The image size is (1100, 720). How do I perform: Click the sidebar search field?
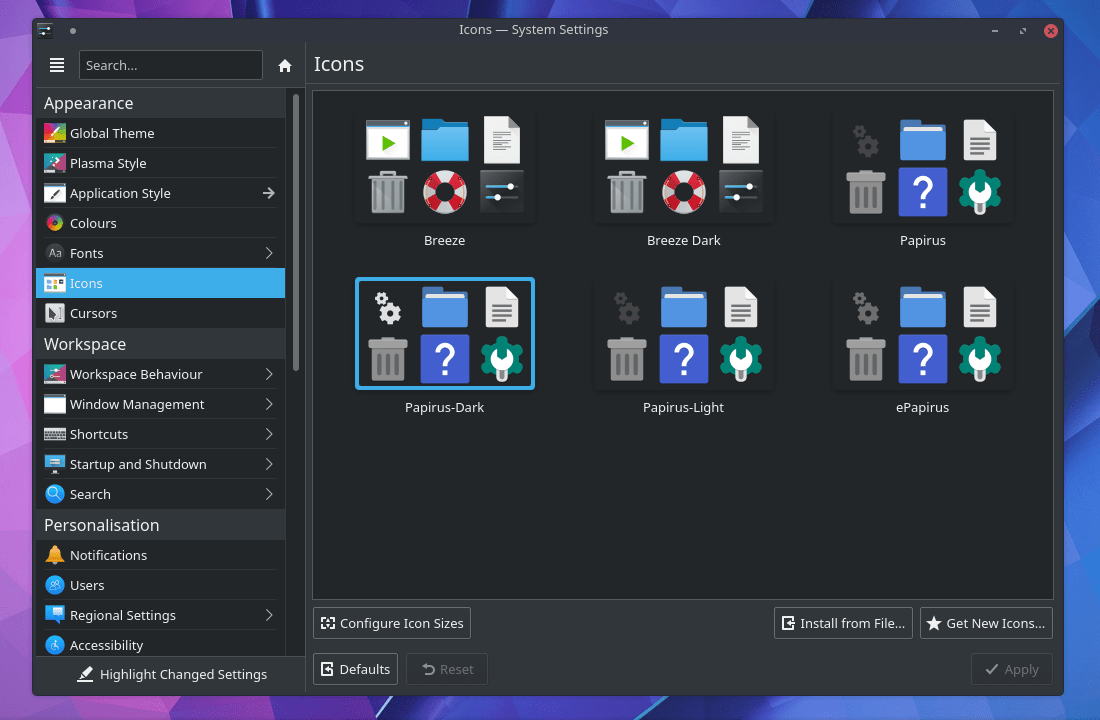point(170,65)
